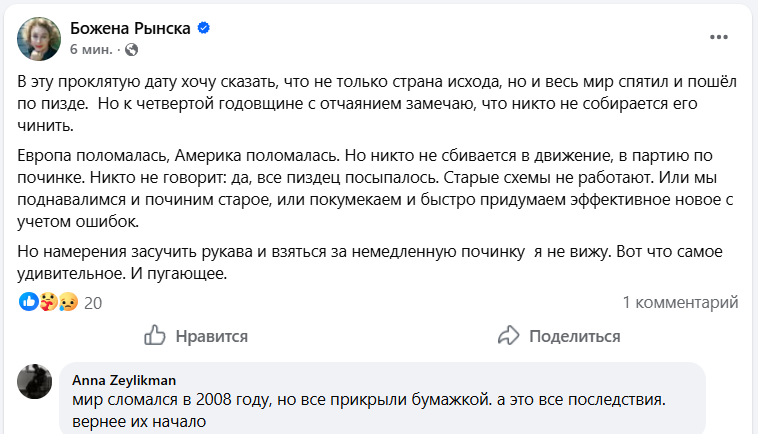The width and height of the screenshot is (758, 434).
Task: Open Anna Zeylikman's avatar picture
Action: pos(35,381)
